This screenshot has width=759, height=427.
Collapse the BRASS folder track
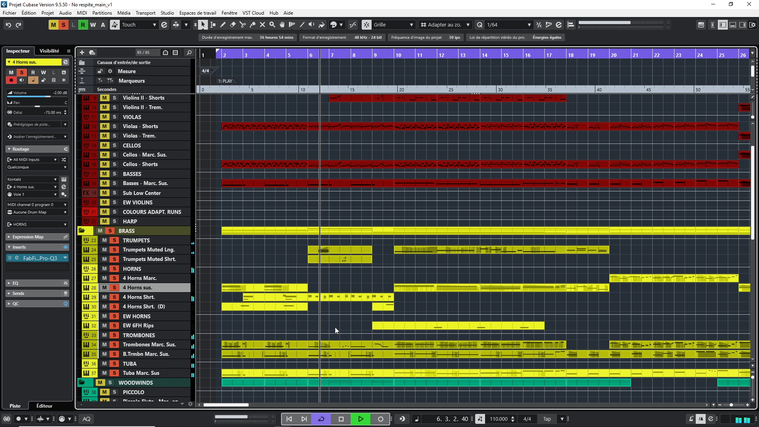(x=82, y=231)
